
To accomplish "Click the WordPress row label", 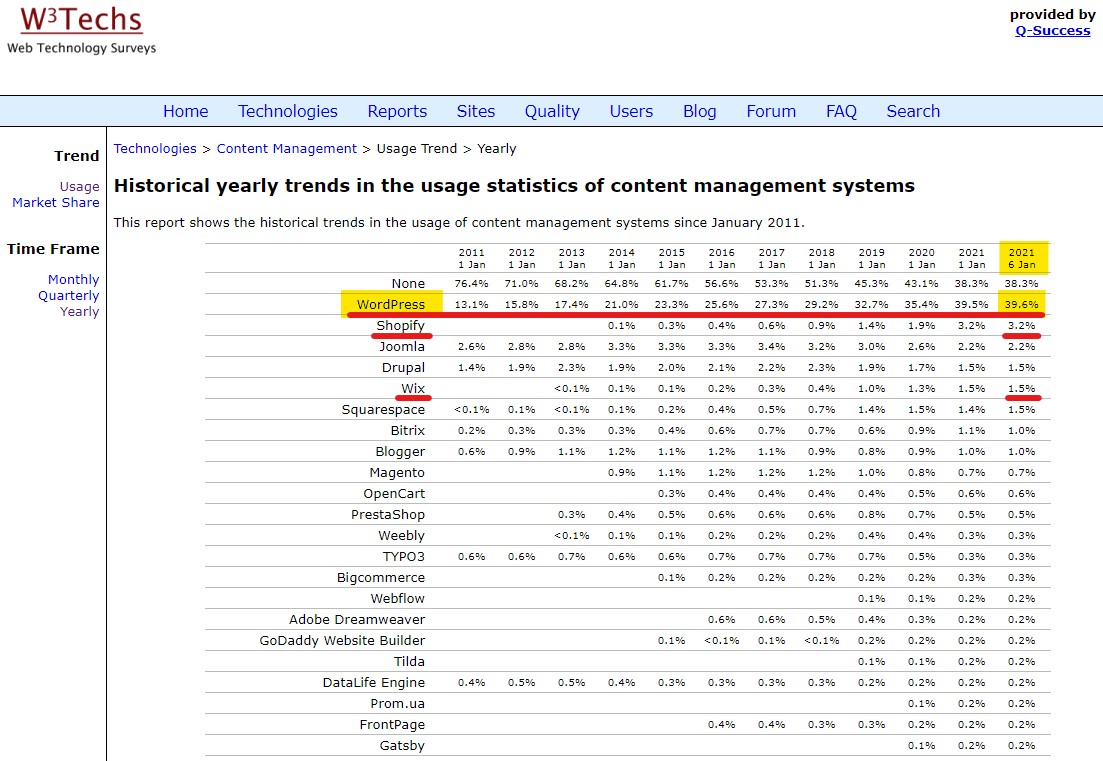I will click(391, 304).
